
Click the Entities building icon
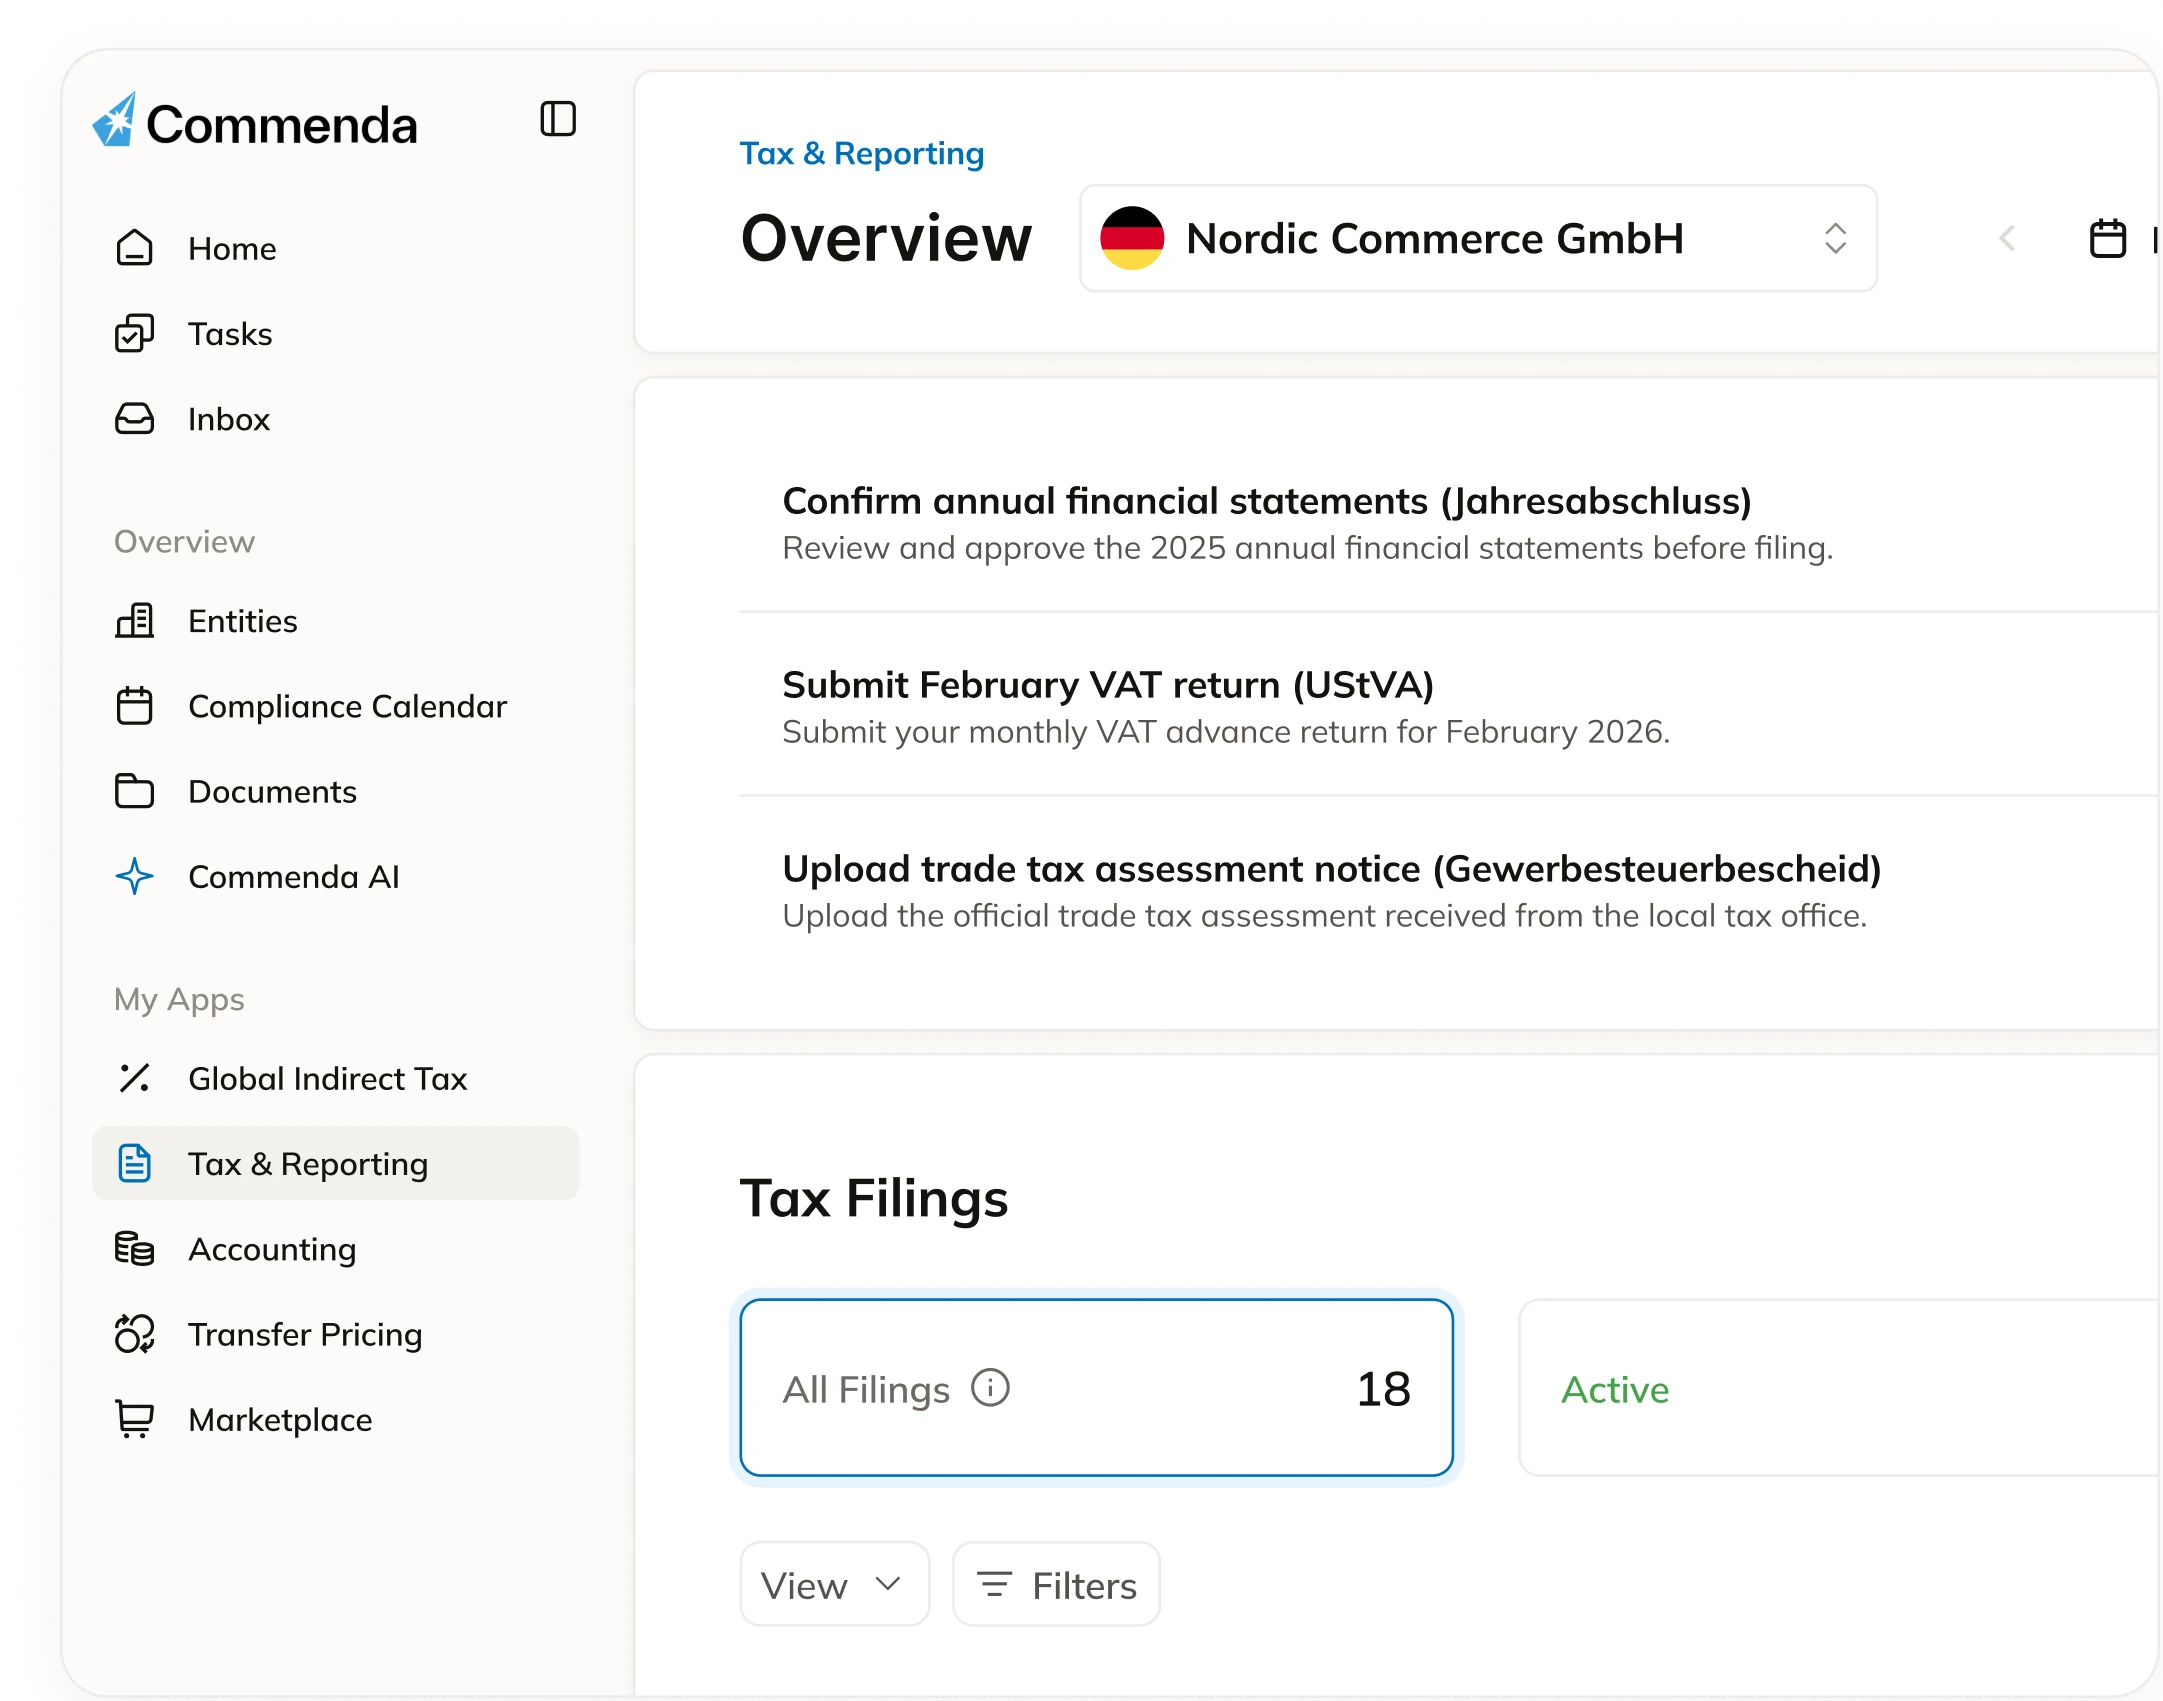coord(134,621)
